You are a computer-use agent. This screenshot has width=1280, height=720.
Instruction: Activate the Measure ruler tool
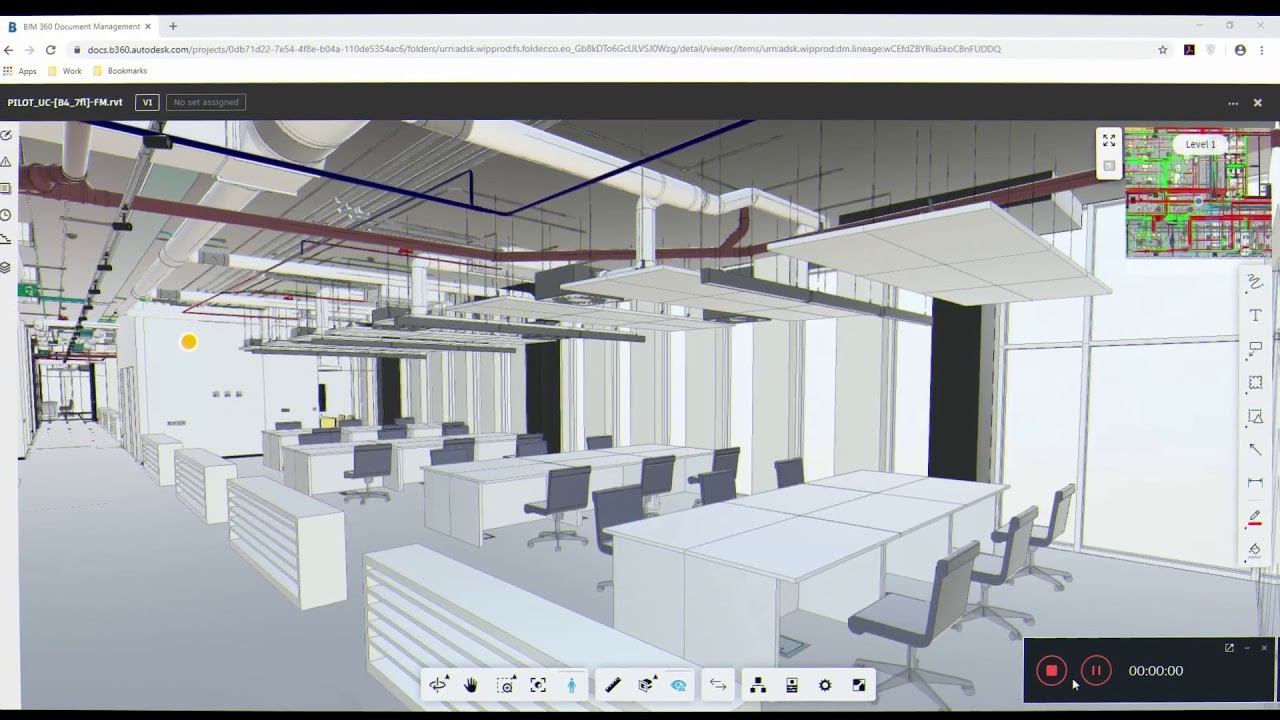[613, 685]
